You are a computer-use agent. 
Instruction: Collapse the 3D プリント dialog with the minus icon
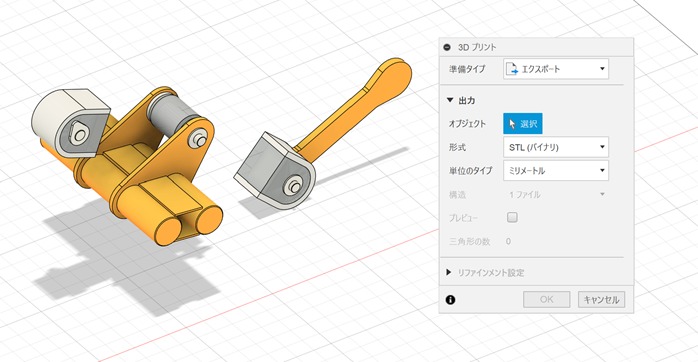tap(447, 47)
